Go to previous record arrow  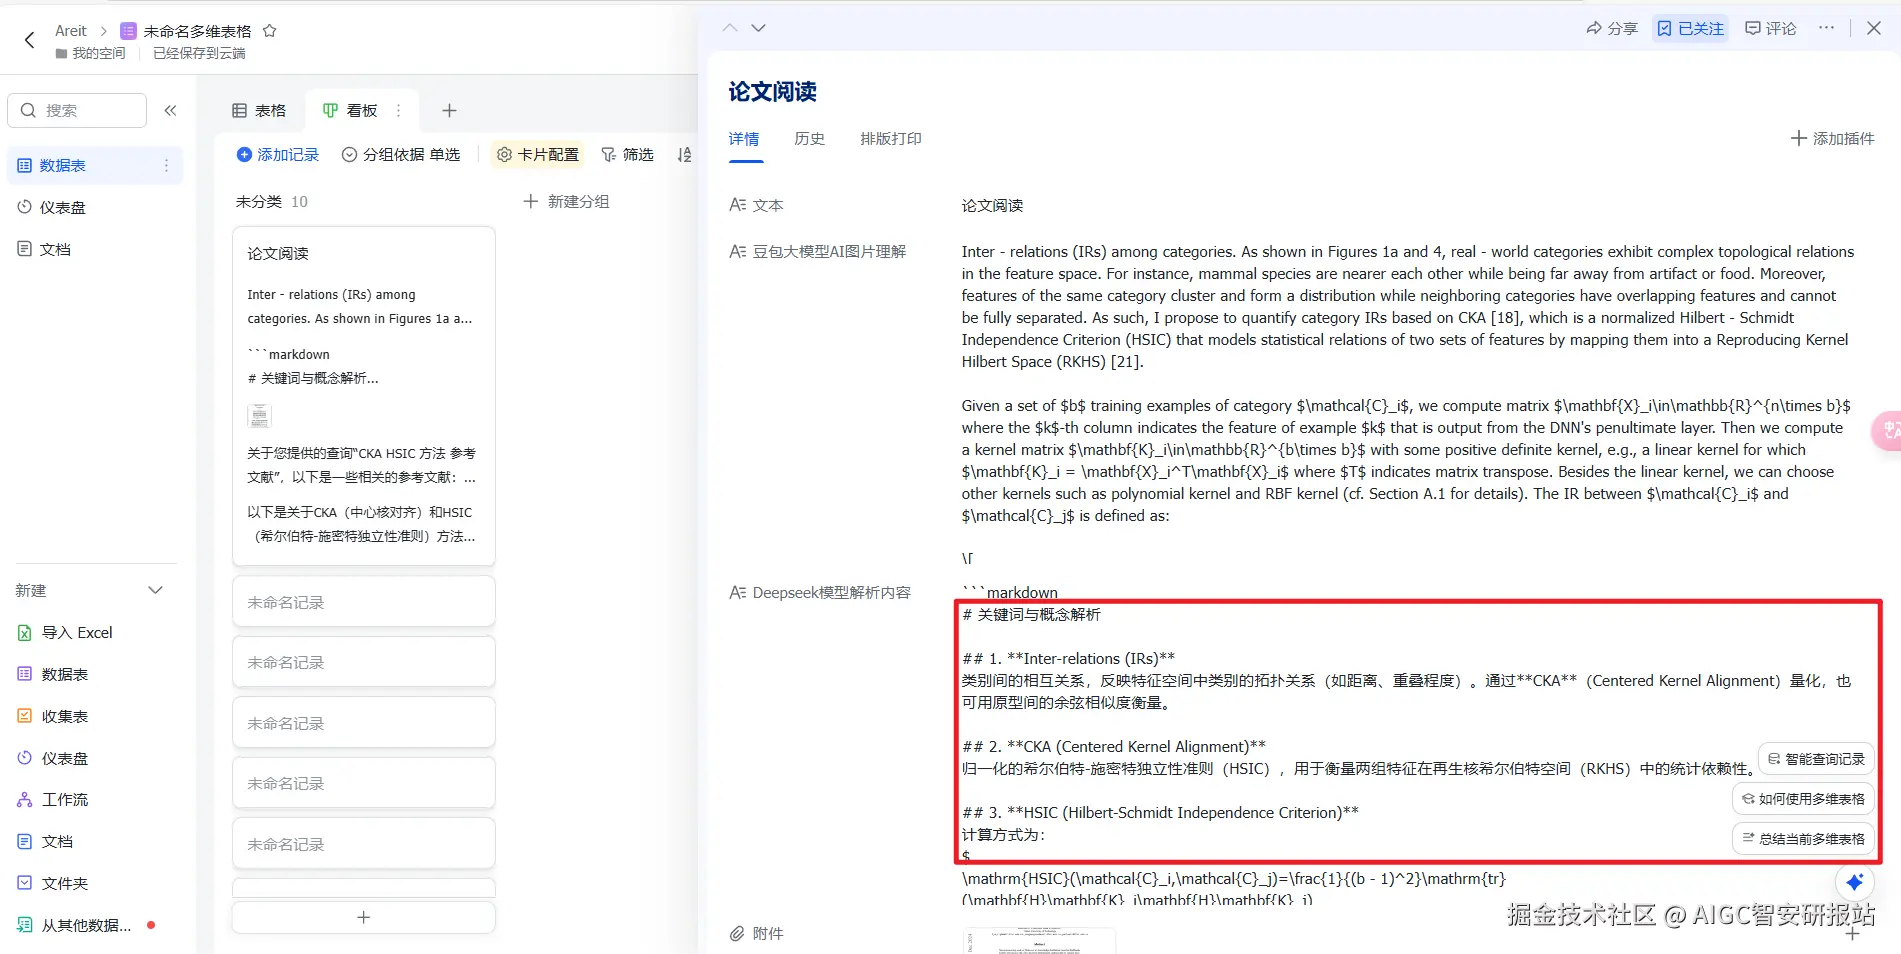(730, 28)
